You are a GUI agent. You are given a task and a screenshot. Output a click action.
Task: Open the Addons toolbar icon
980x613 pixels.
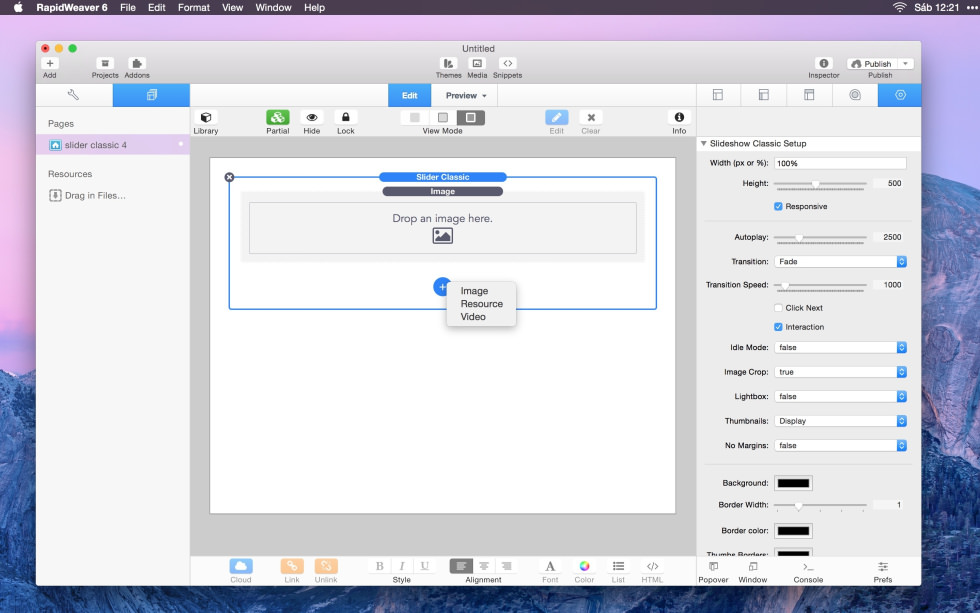click(137, 63)
